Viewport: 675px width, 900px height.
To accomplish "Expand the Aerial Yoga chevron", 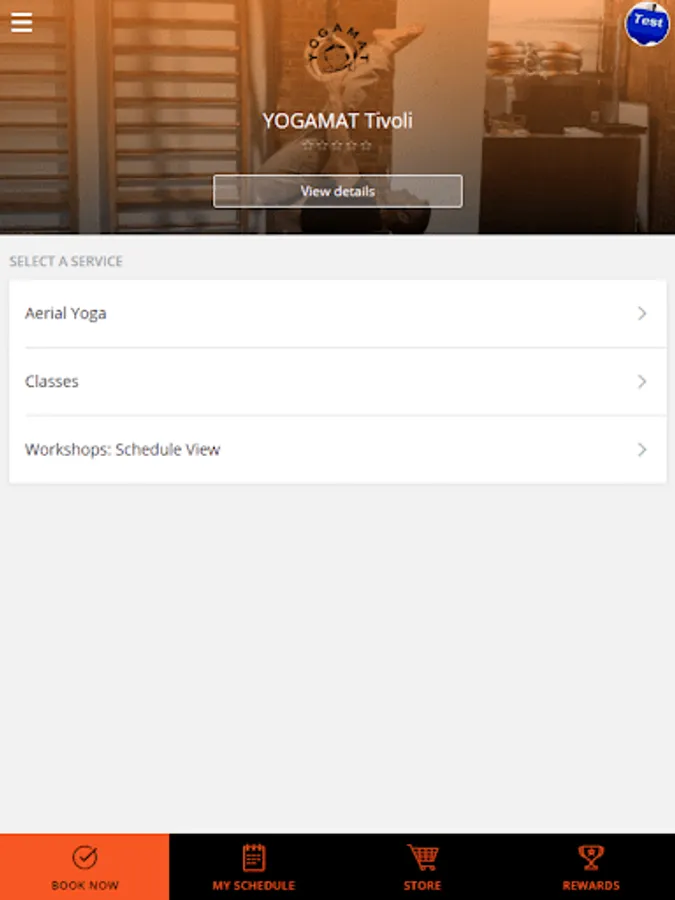I will pyautogui.click(x=642, y=313).
